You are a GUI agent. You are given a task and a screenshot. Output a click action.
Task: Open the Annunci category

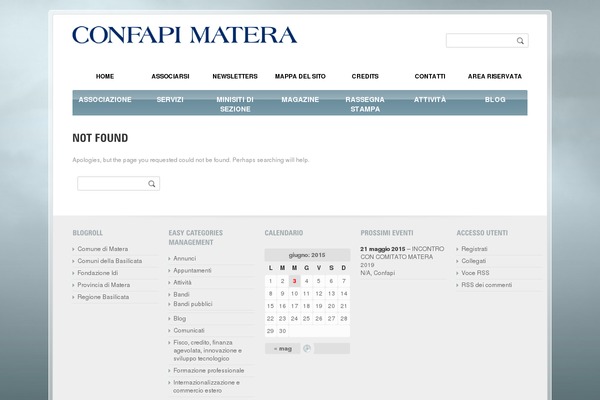pos(184,258)
